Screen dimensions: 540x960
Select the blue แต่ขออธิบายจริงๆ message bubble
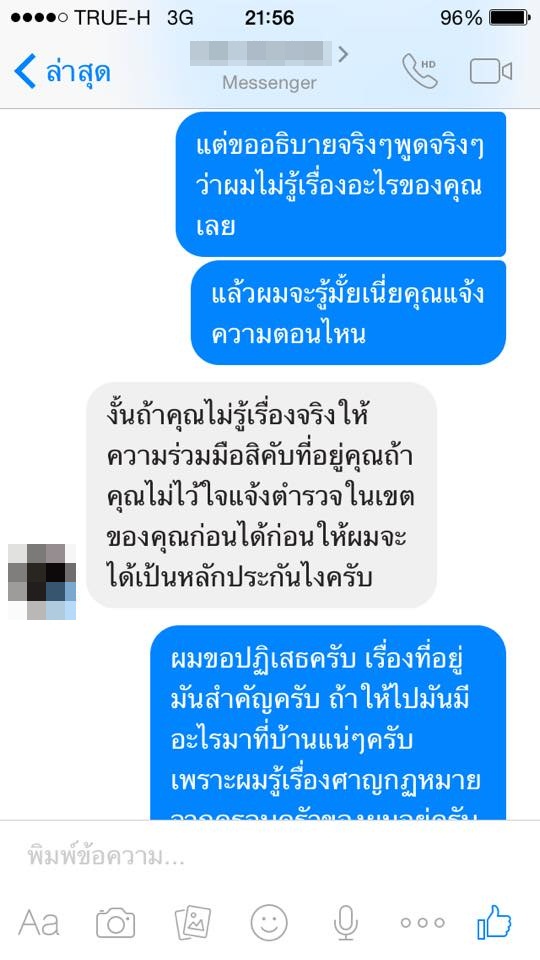340,184
